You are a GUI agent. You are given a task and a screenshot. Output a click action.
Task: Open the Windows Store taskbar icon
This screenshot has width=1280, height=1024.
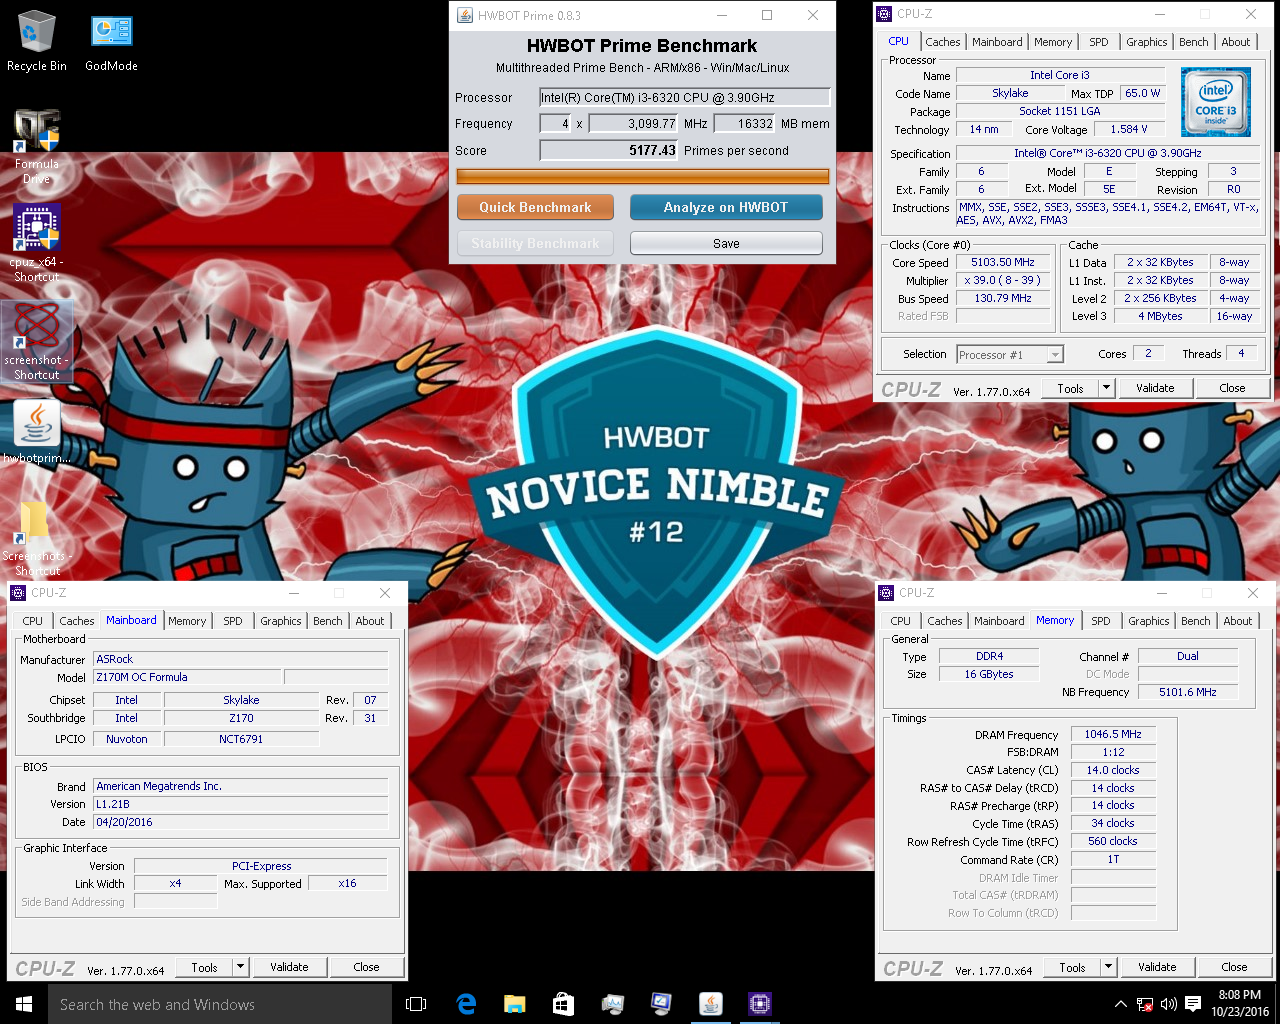pyautogui.click(x=563, y=1004)
